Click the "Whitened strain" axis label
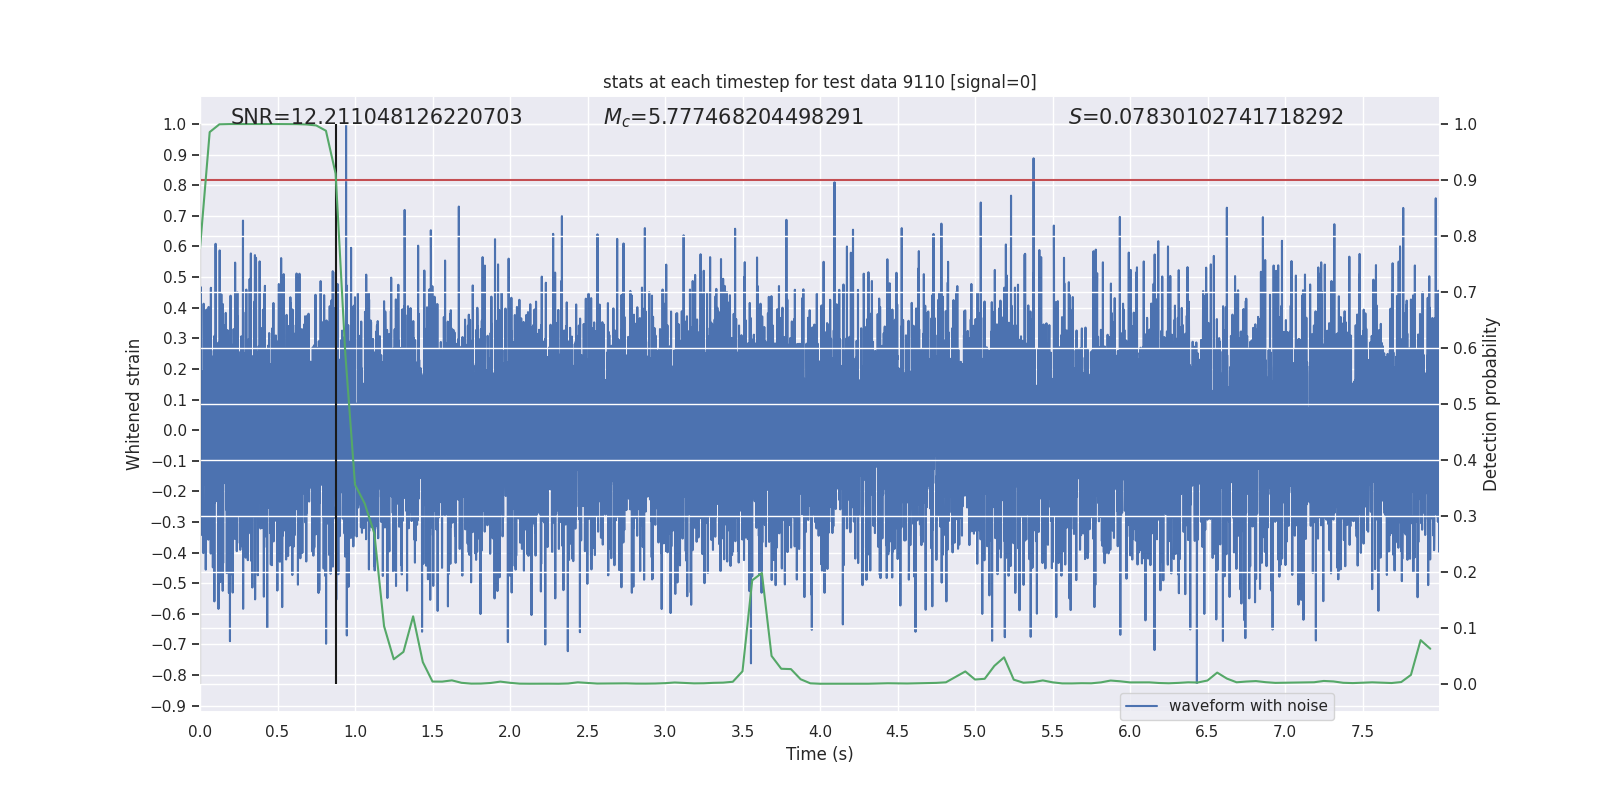The image size is (1600, 800). 134,404
